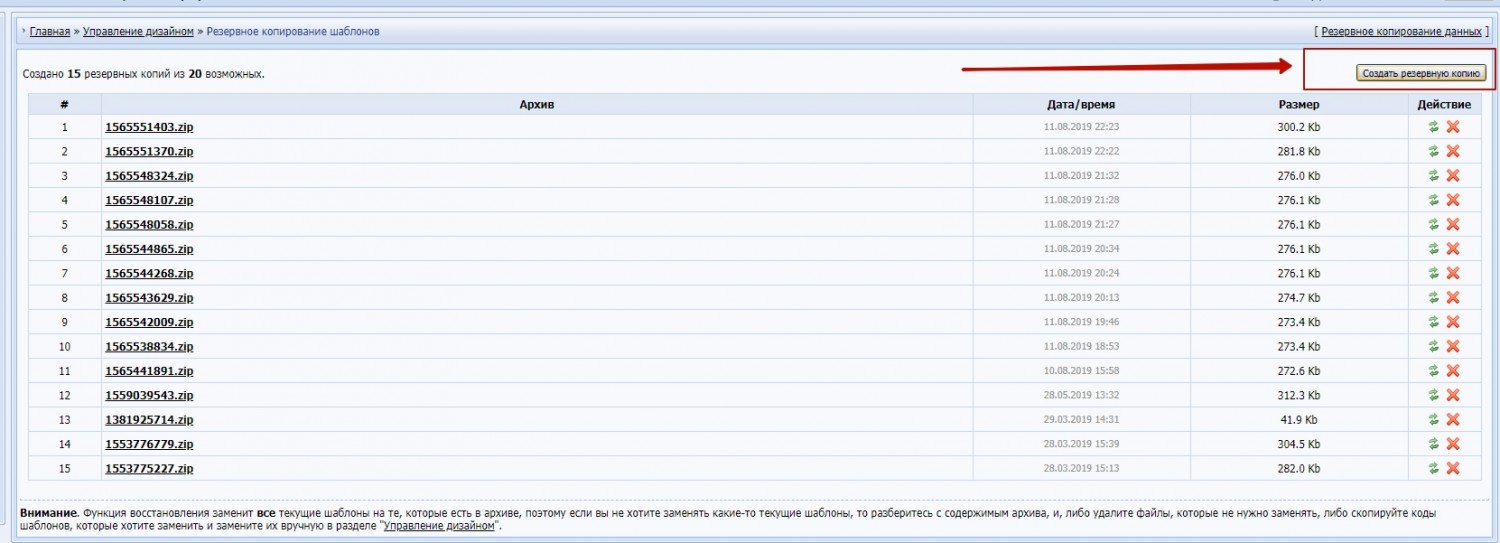The height and width of the screenshot is (543, 1500).
Task: Open the 1565548058.zip archive link
Action: (x=149, y=225)
